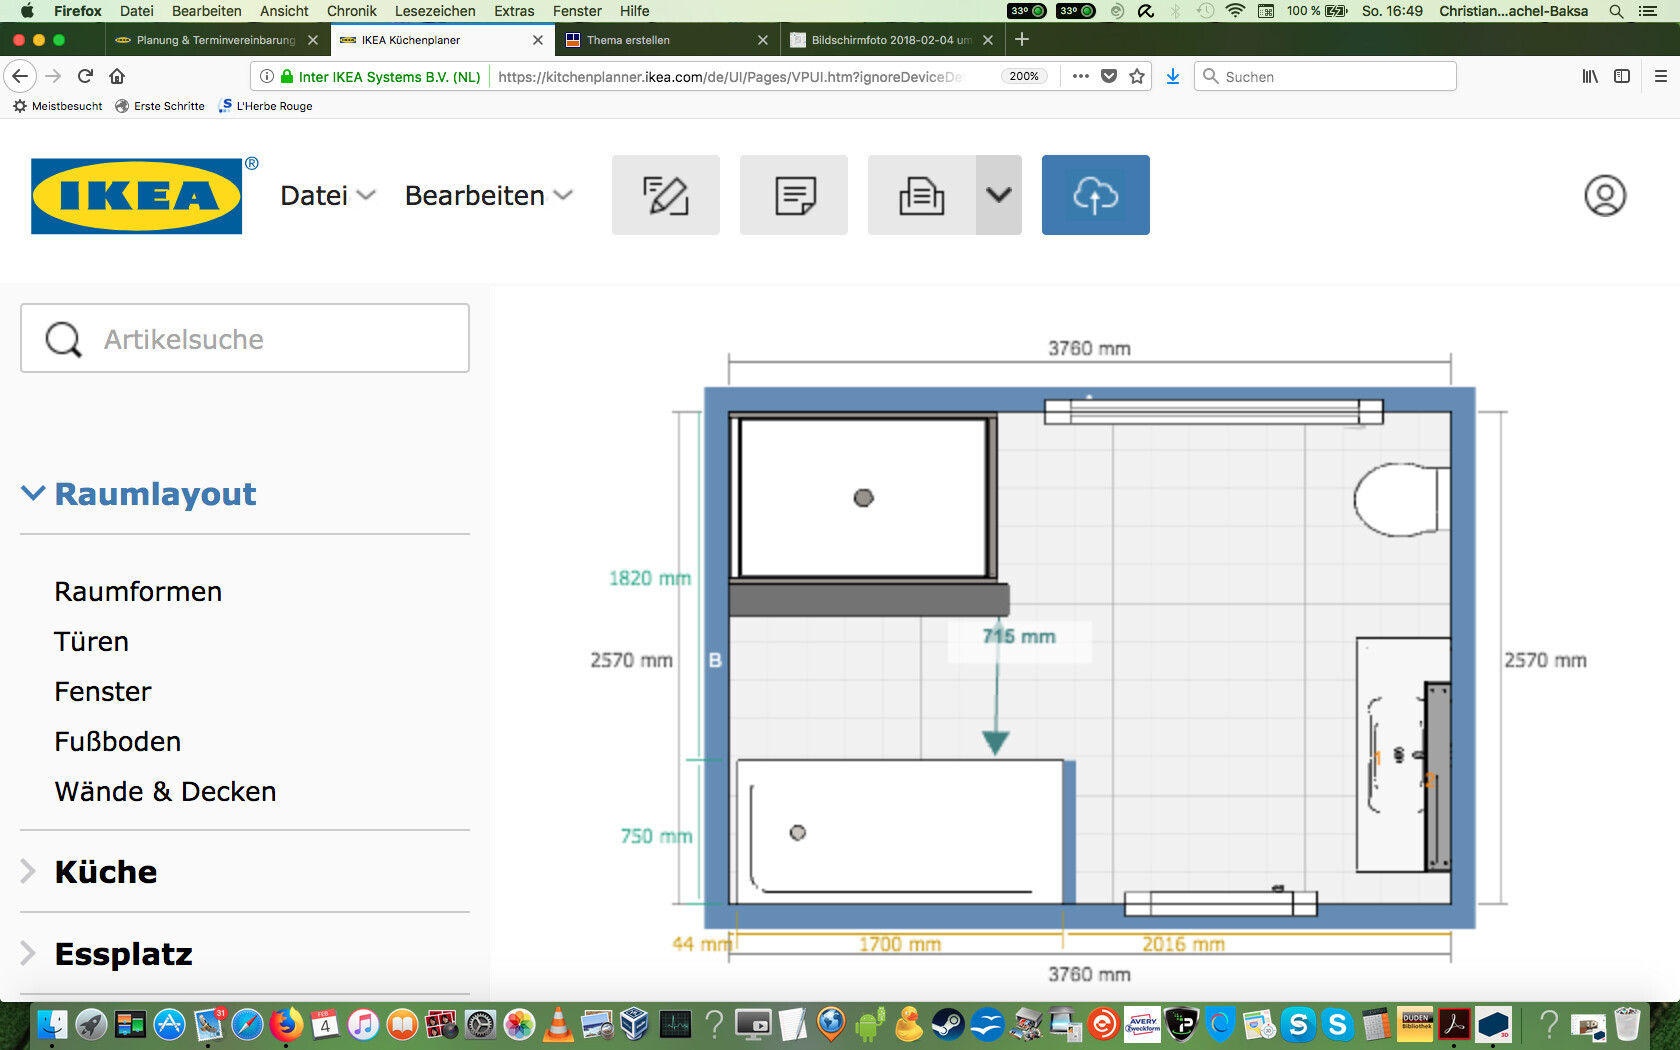Expand the Küche section
The width and height of the screenshot is (1680, 1050).
(x=105, y=872)
